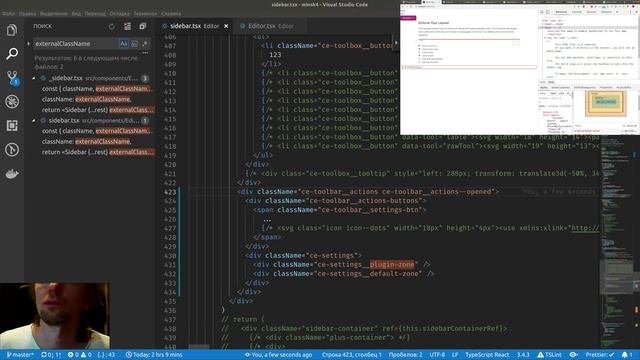Open the Extensions view icon

pos(12,126)
